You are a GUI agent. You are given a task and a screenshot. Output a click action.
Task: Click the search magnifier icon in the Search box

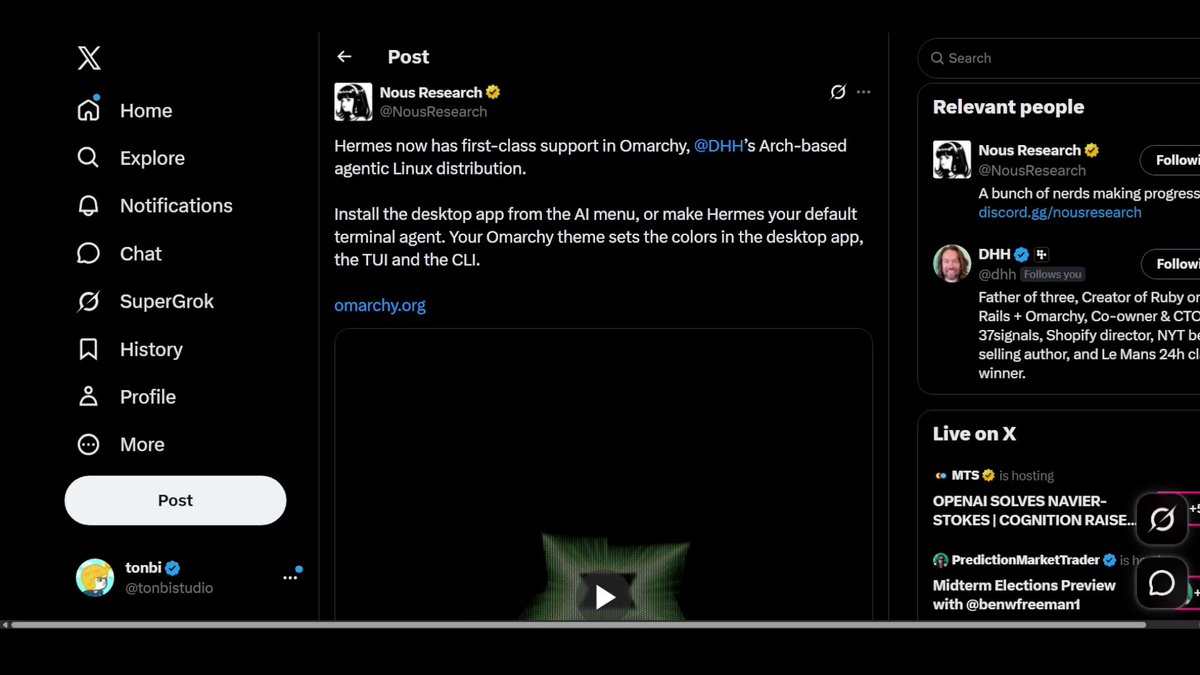(937, 58)
